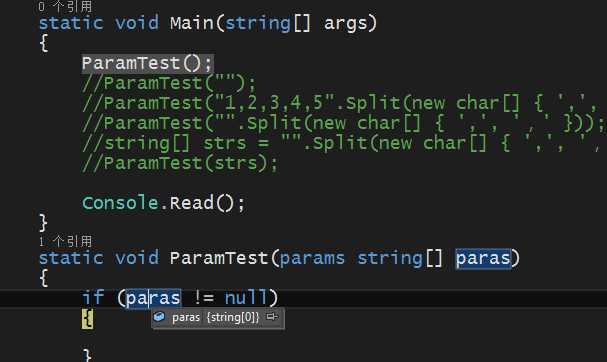Click the '0 个引用' reference link above Main
This screenshot has height=362, width=607.
pyautogui.click(x=65, y=6)
